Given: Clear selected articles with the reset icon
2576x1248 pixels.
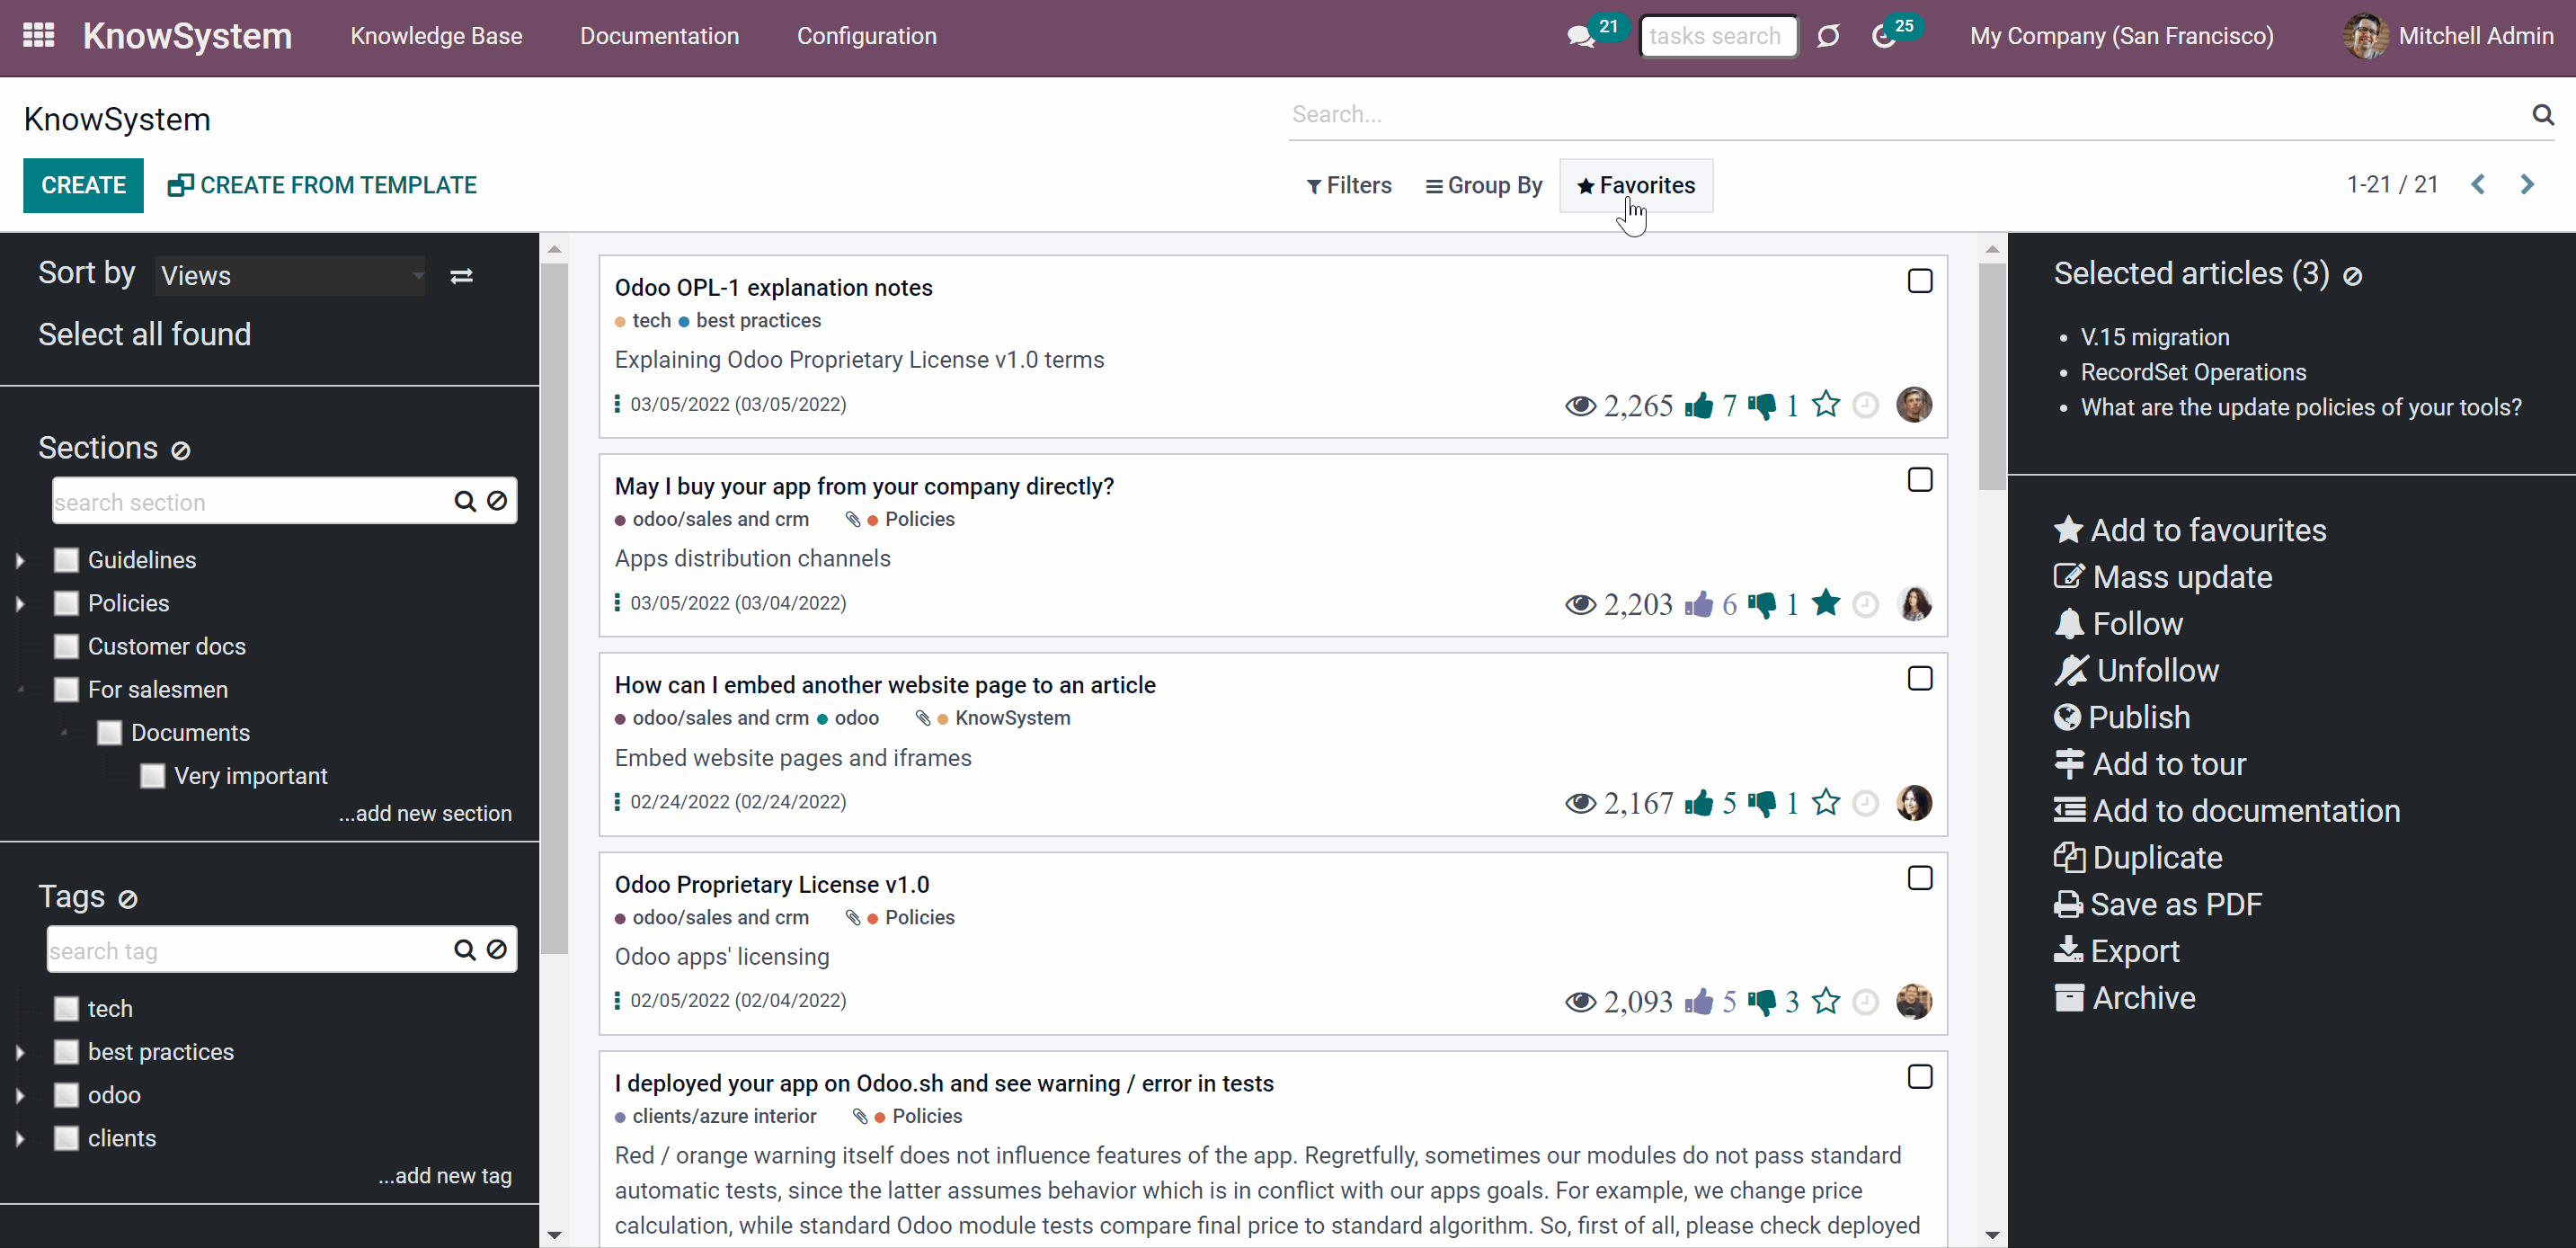Looking at the screenshot, I should click(2353, 276).
